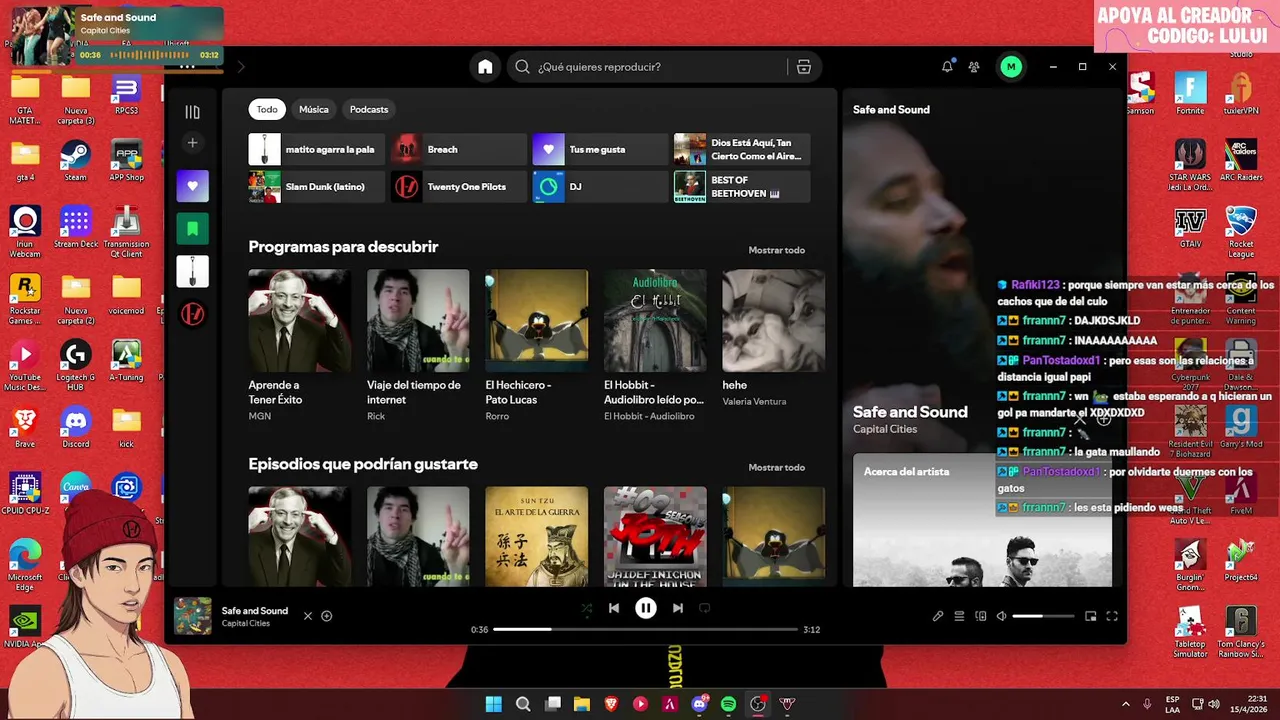Open the lyrics microphone icon
1280x720 pixels.
[938, 616]
